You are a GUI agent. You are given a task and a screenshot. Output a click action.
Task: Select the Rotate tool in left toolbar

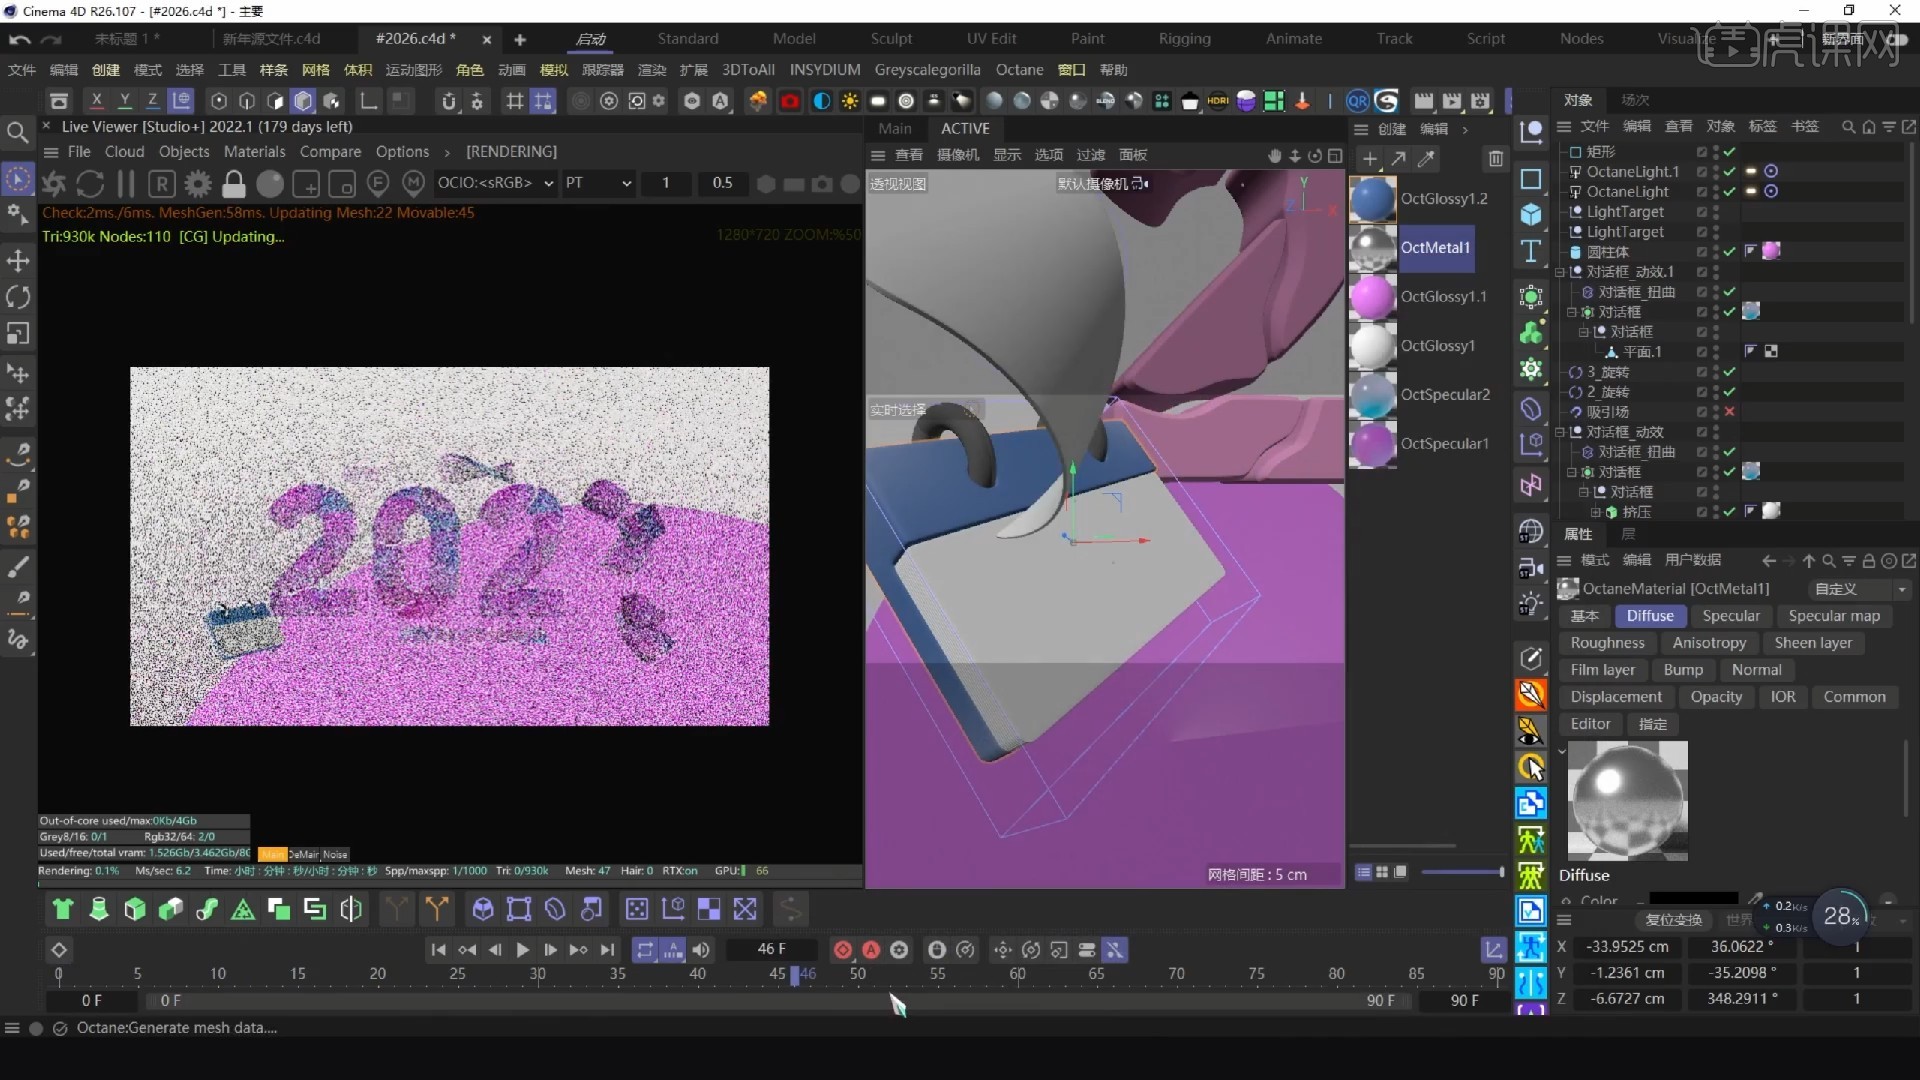click(18, 297)
